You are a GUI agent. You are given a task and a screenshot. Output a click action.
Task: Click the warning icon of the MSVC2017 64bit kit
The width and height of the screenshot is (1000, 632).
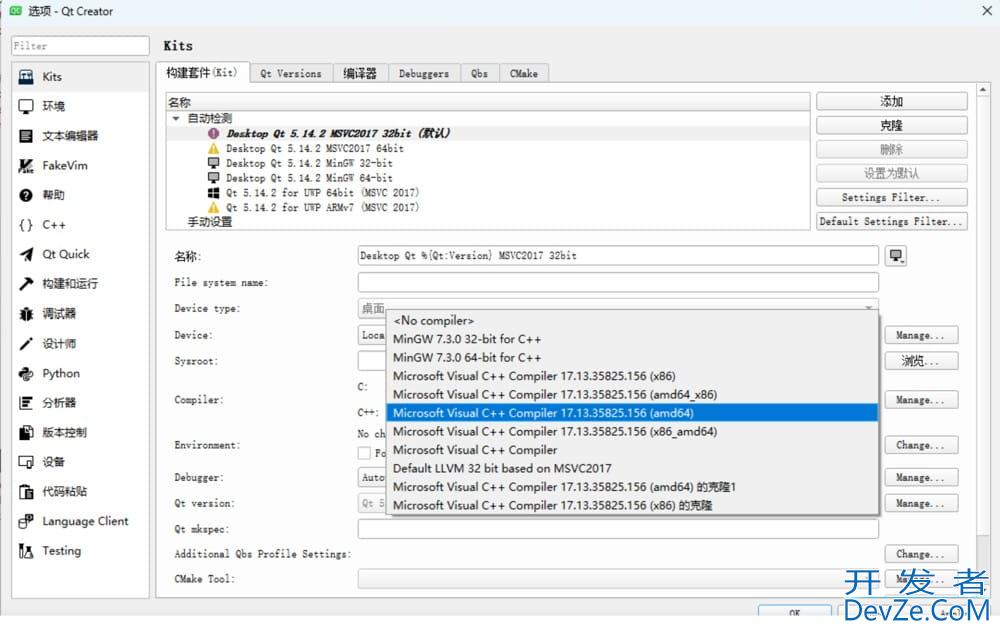(x=214, y=148)
